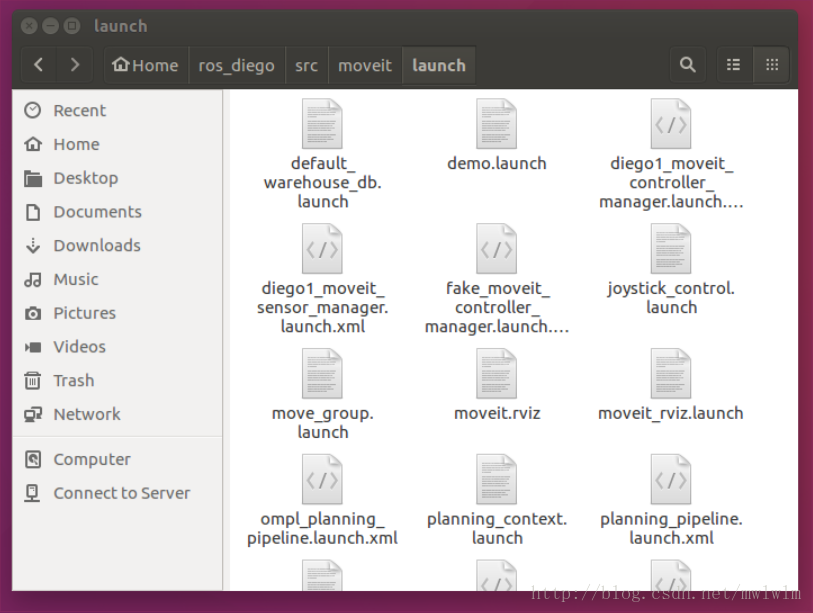
Task: Click the src breadcrumb
Action: click(x=306, y=65)
